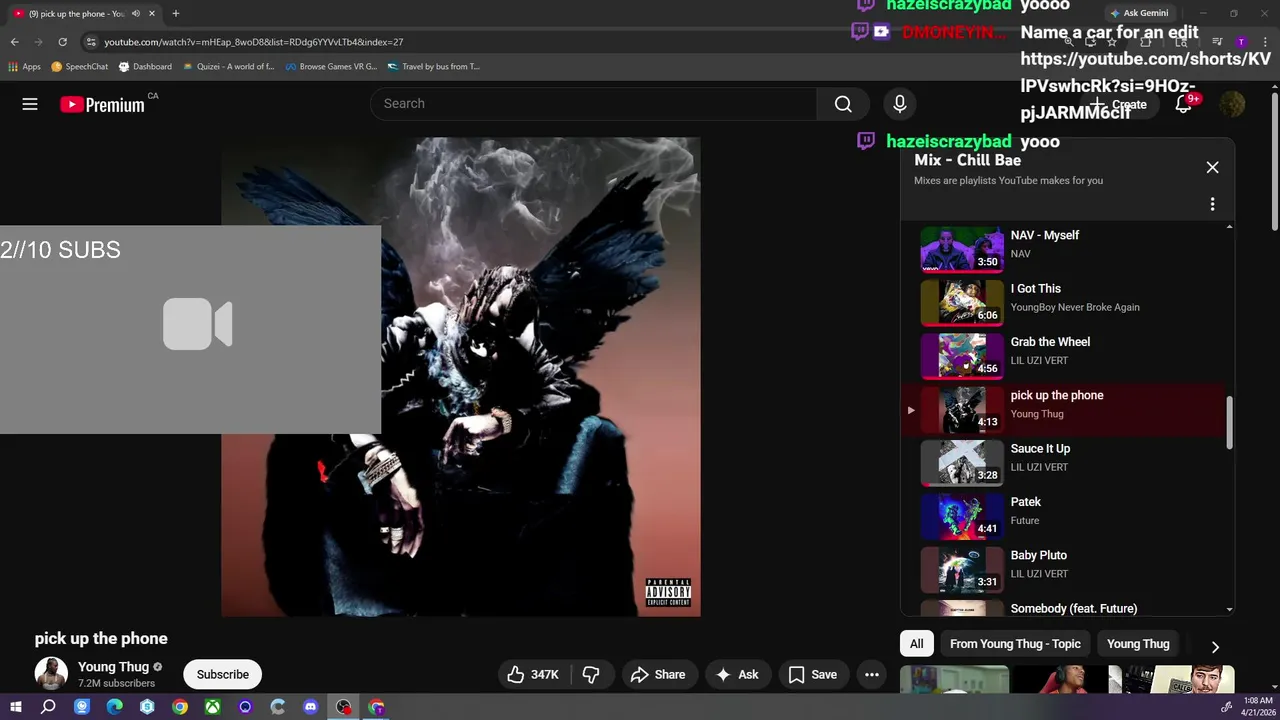Screen dimensions: 1280x720
Task: Open Chrome profile T avatar
Action: pos(1241,42)
